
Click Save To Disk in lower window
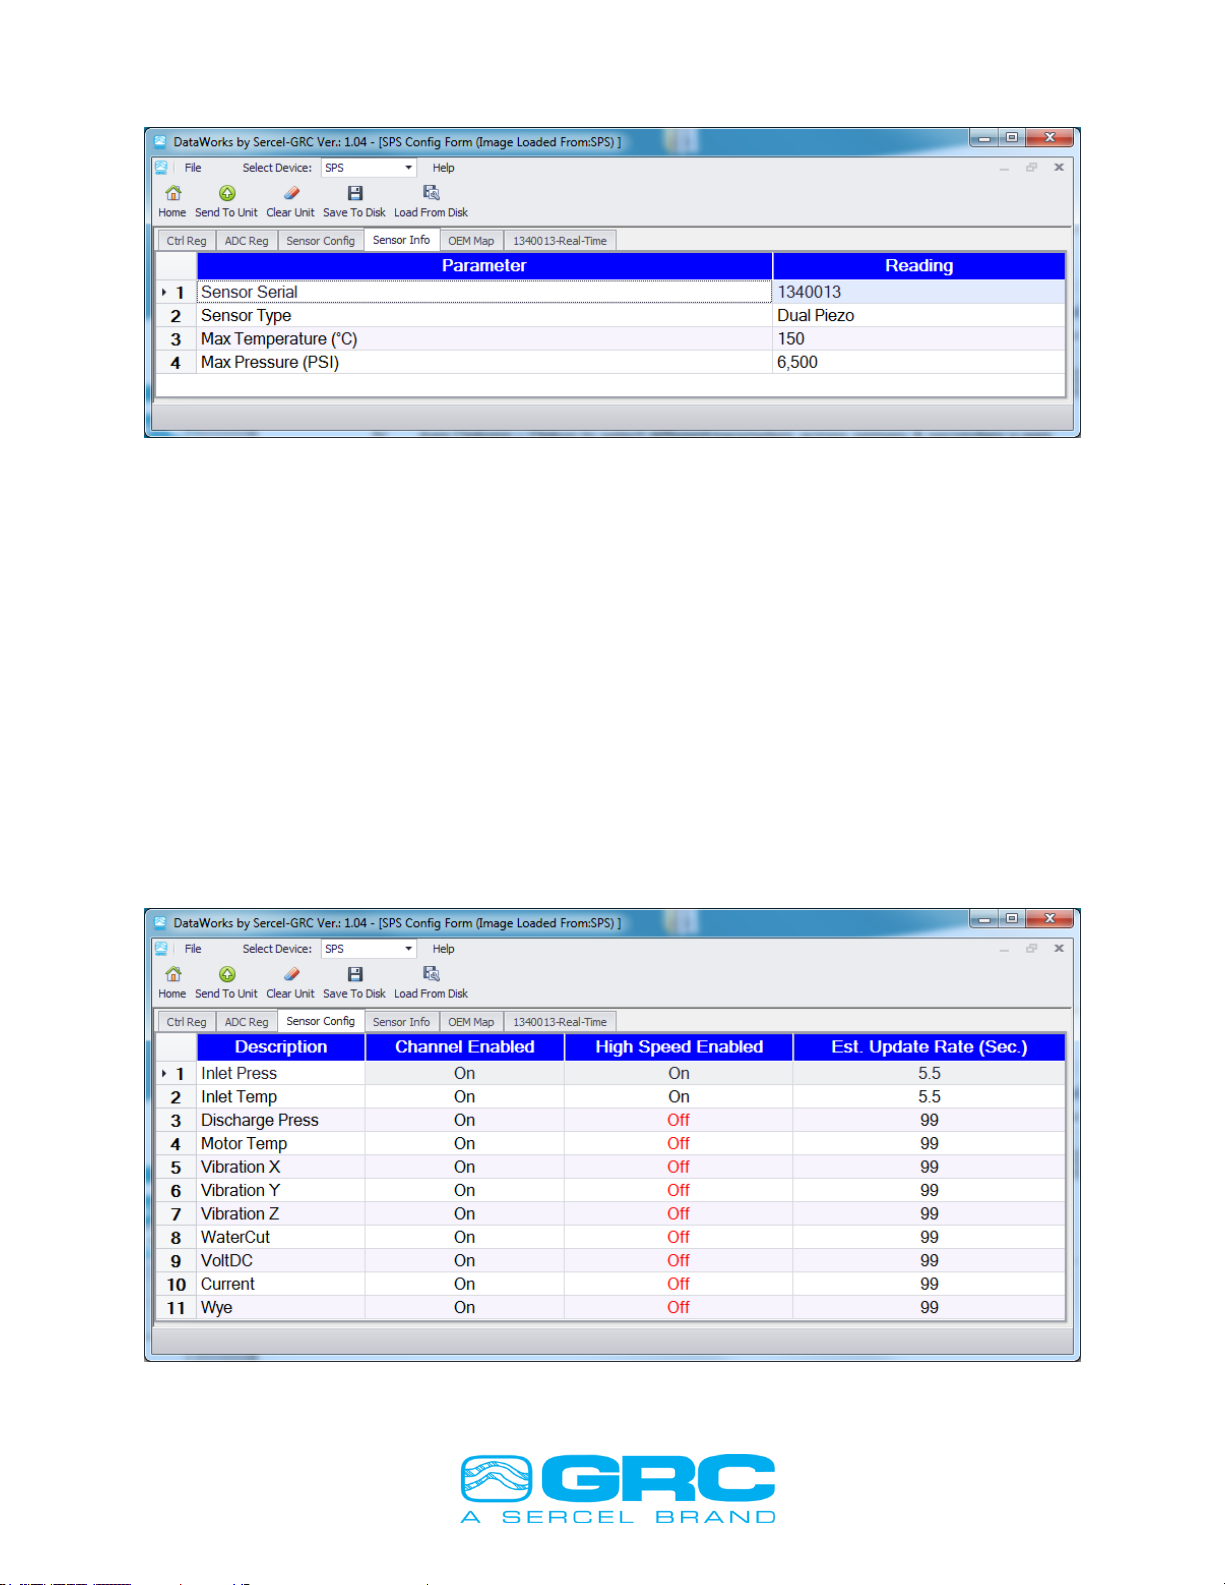pos(354,982)
